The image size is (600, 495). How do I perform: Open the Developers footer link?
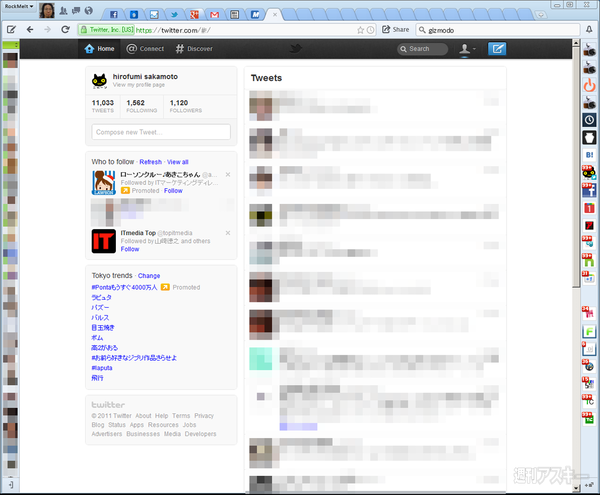(x=201, y=434)
